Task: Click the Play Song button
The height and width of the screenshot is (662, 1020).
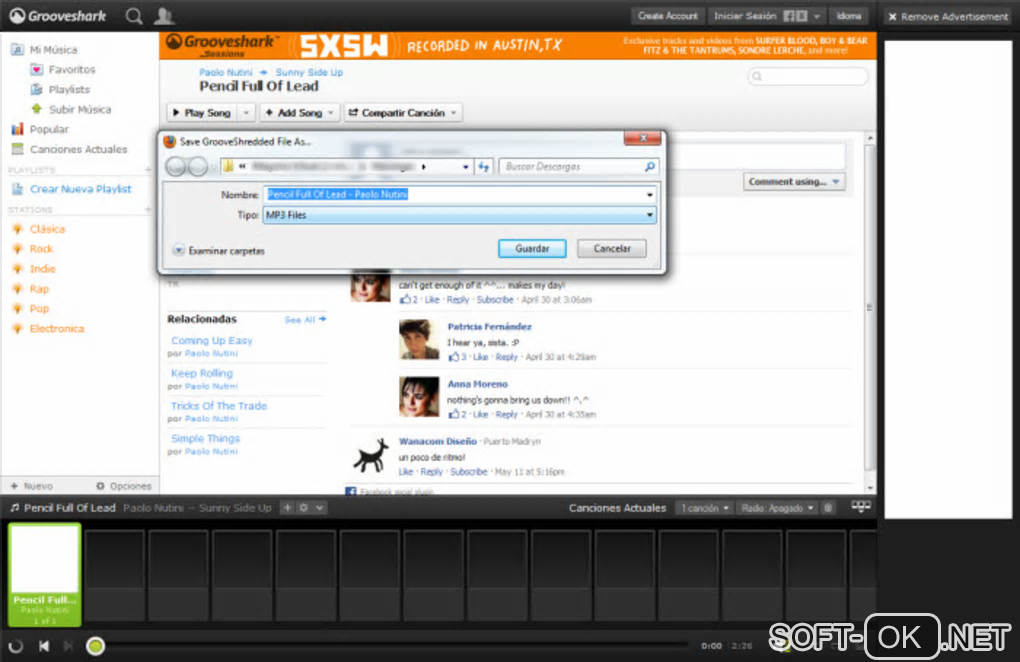Action: point(202,113)
